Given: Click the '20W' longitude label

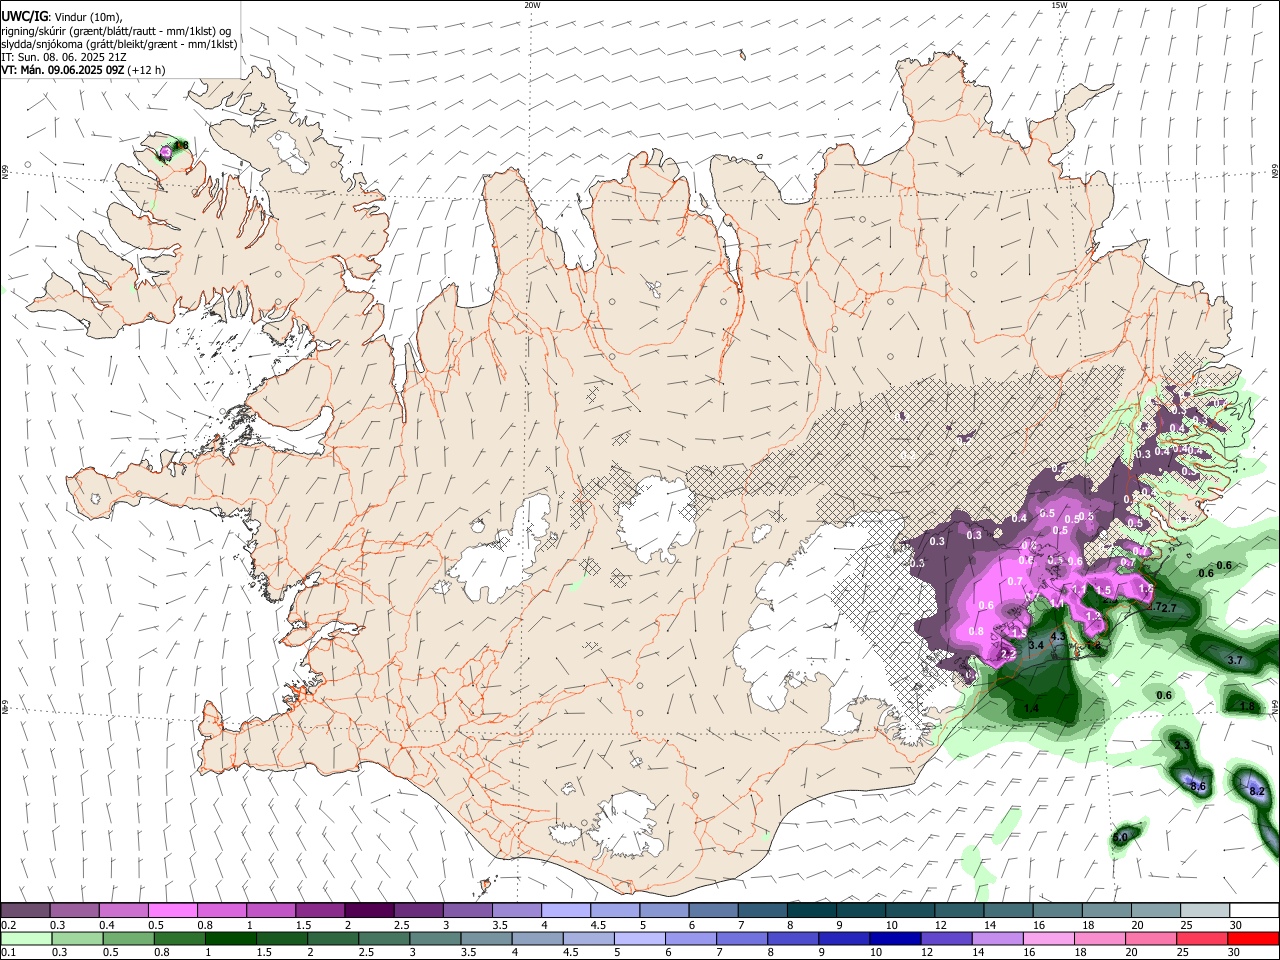Looking at the screenshot, I should tap(532, 5).
